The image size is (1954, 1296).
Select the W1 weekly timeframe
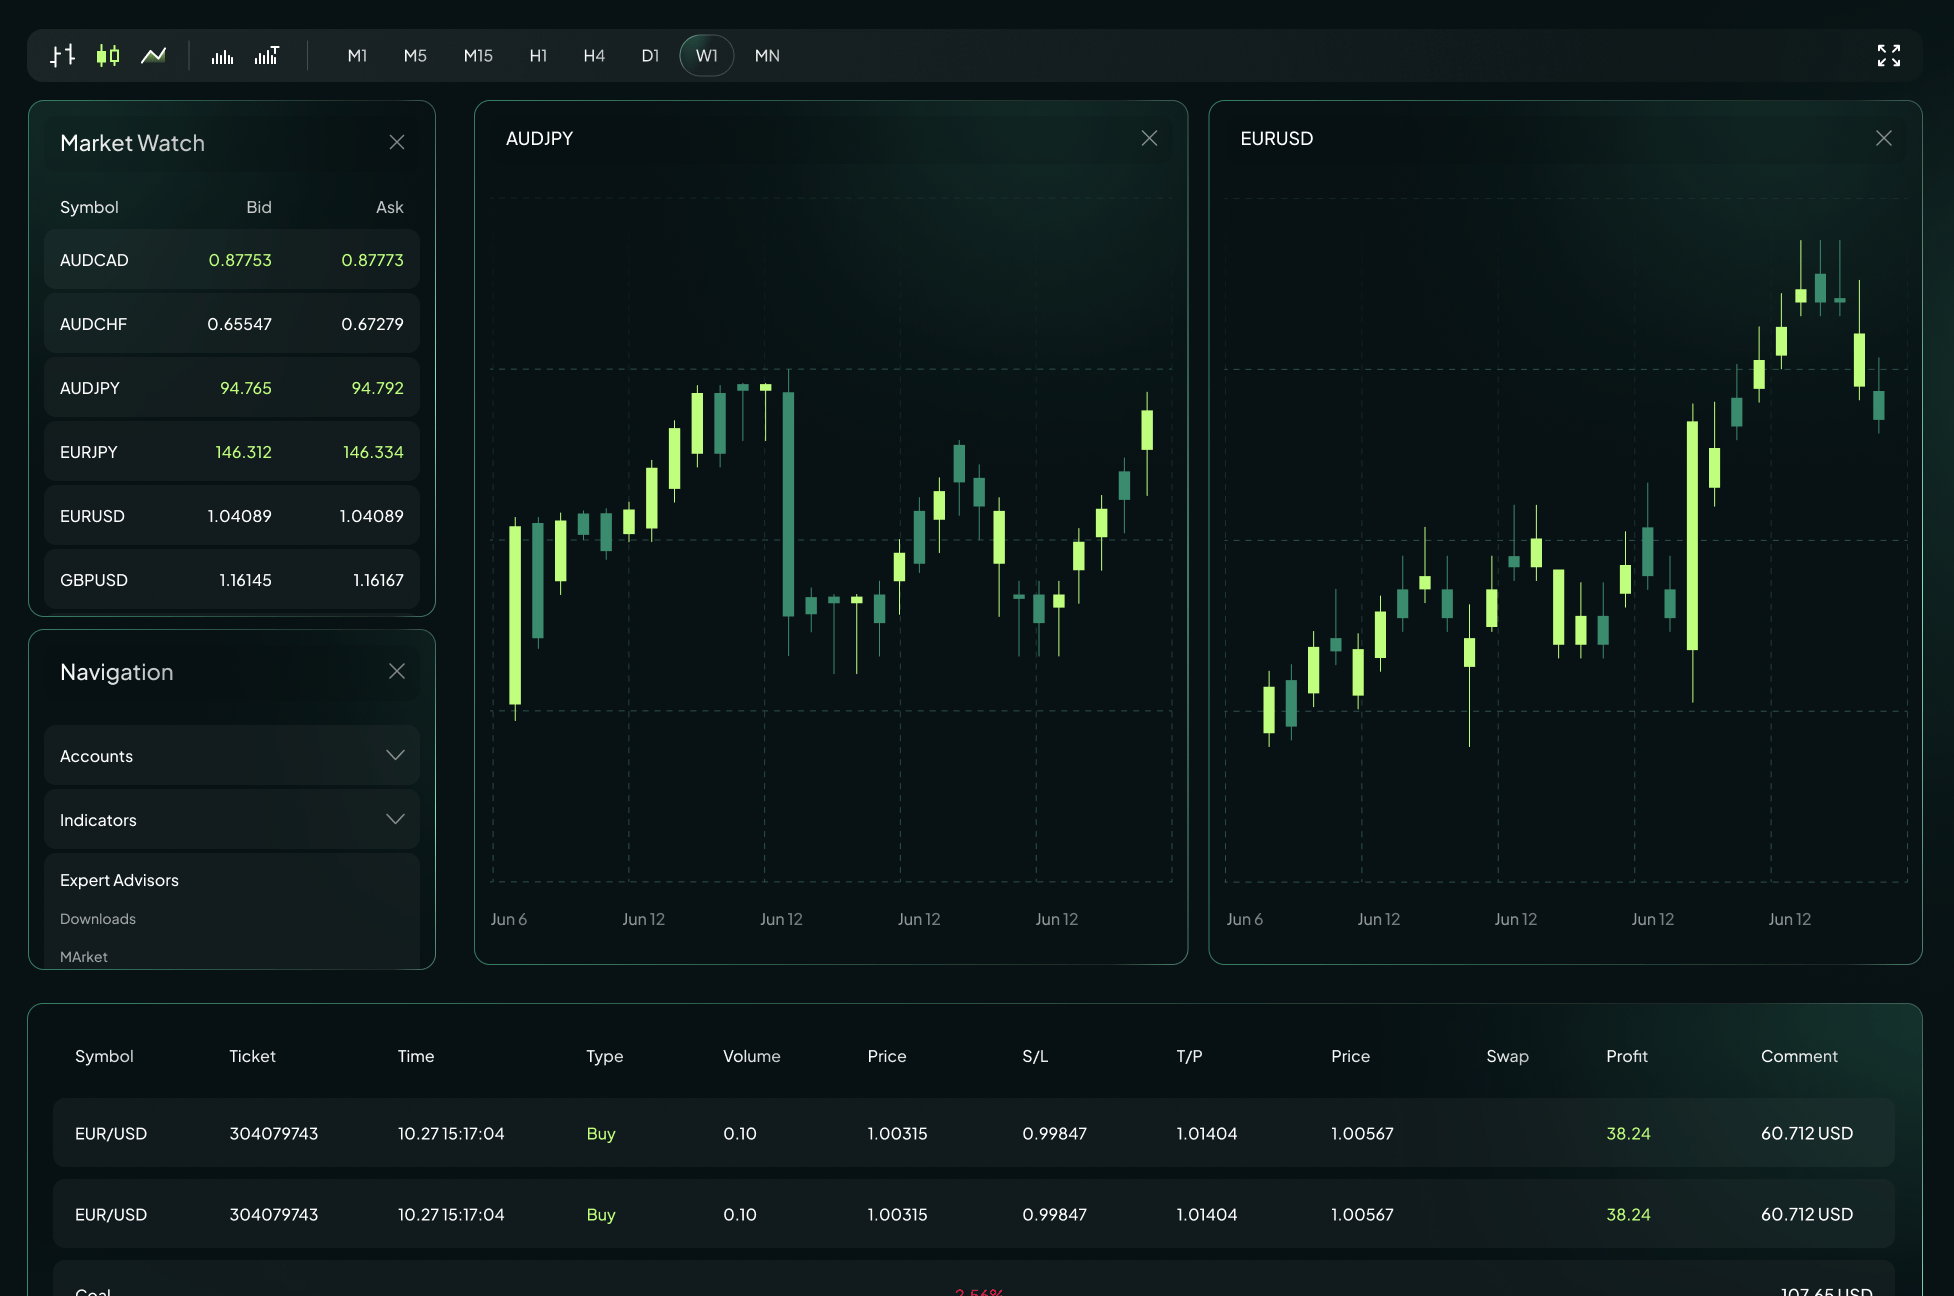pos(707,56)
